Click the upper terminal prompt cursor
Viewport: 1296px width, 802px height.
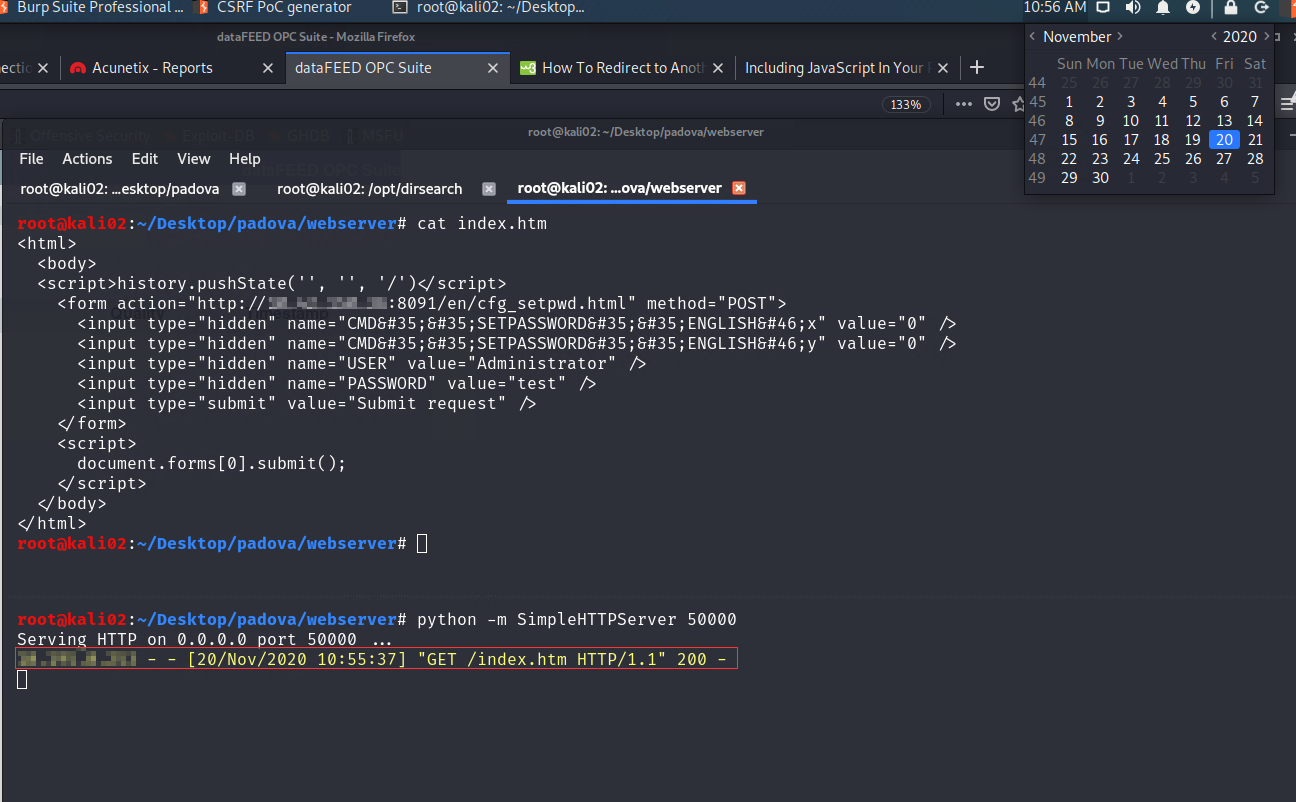(x=422, y=544)
